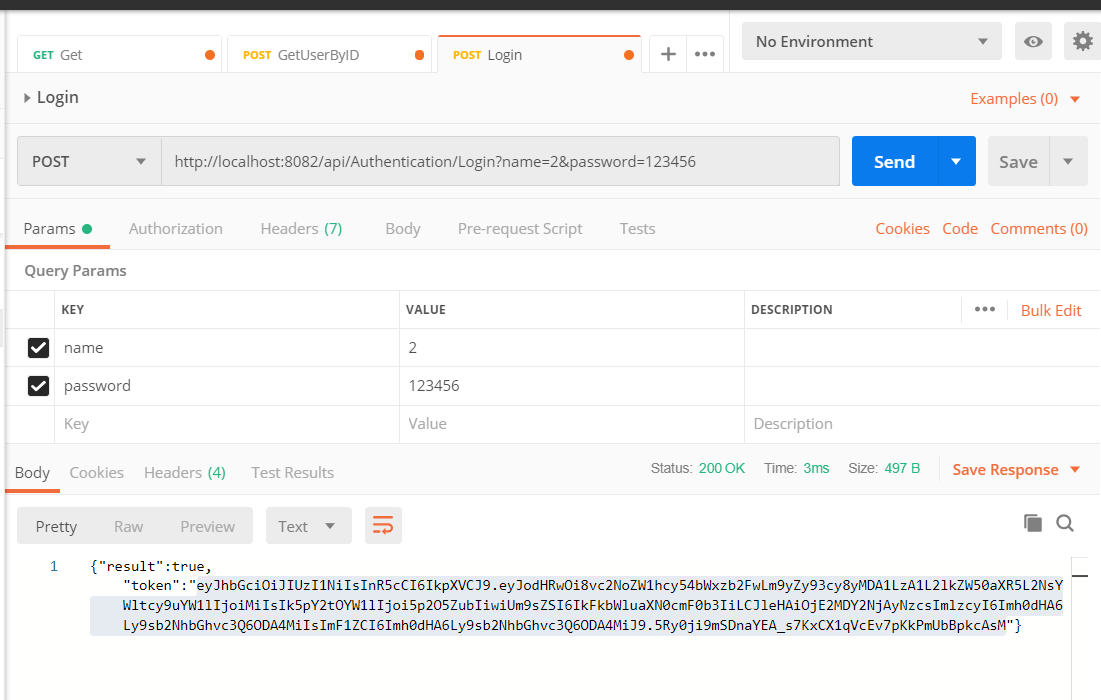Open Pre-request Script tab
The height and width of the screenshot is (700, 1101).
click(x=520, y=229)
